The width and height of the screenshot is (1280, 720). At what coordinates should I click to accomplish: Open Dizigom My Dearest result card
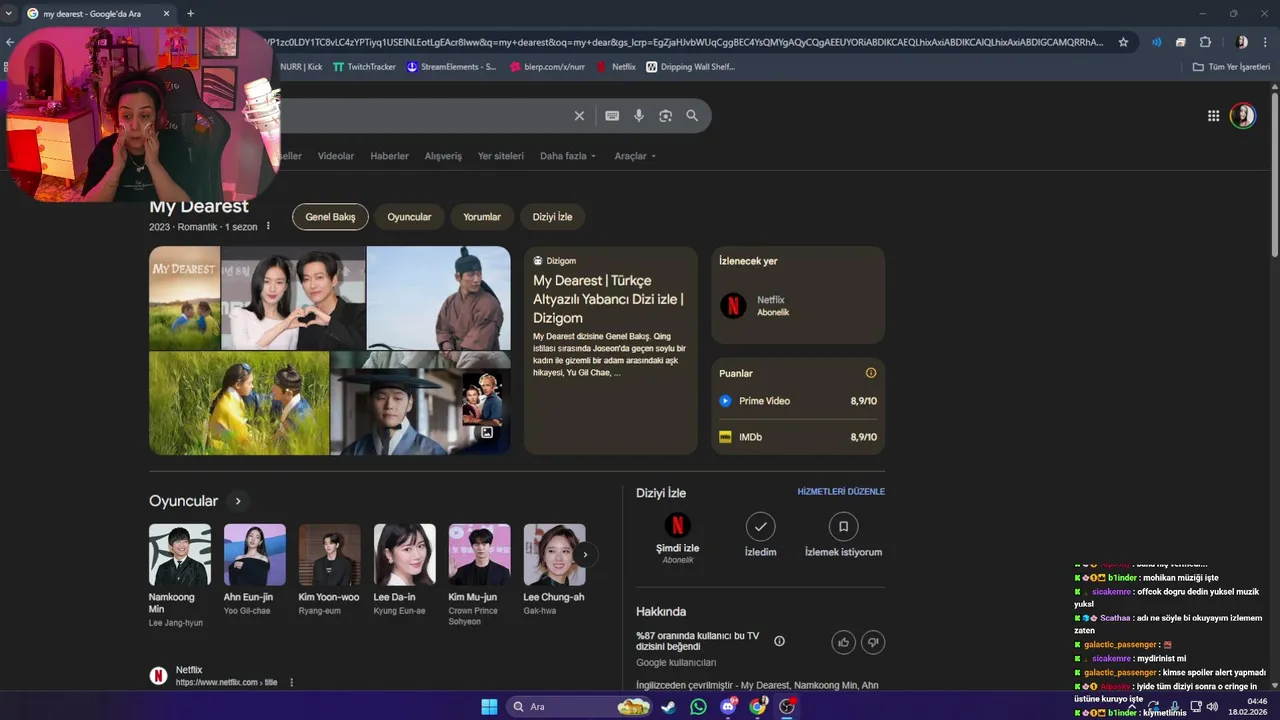pos(610,351)
